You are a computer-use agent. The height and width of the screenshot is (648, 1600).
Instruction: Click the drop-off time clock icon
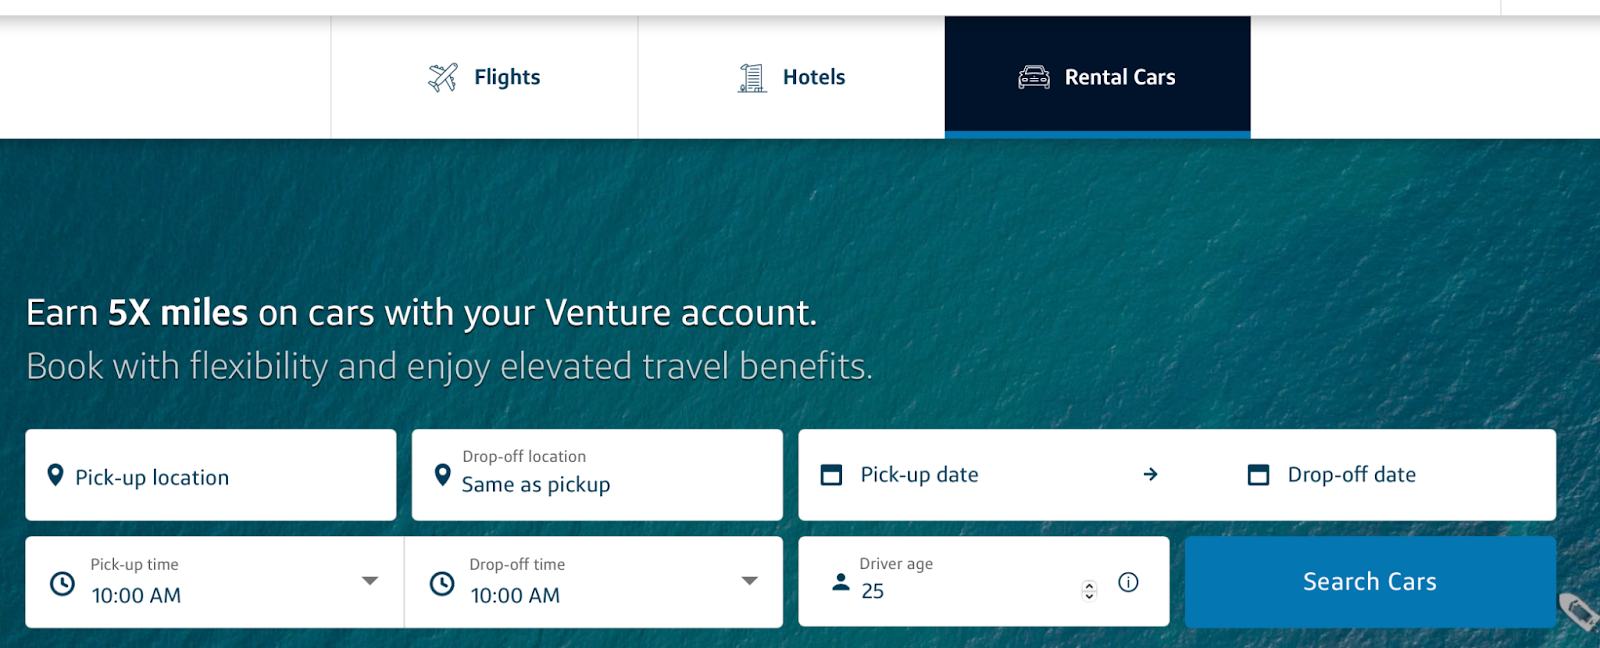[442, 584]
